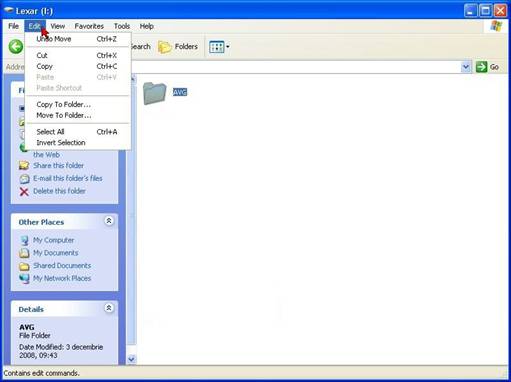Open the Views dropdown arrow

(228, 47)
